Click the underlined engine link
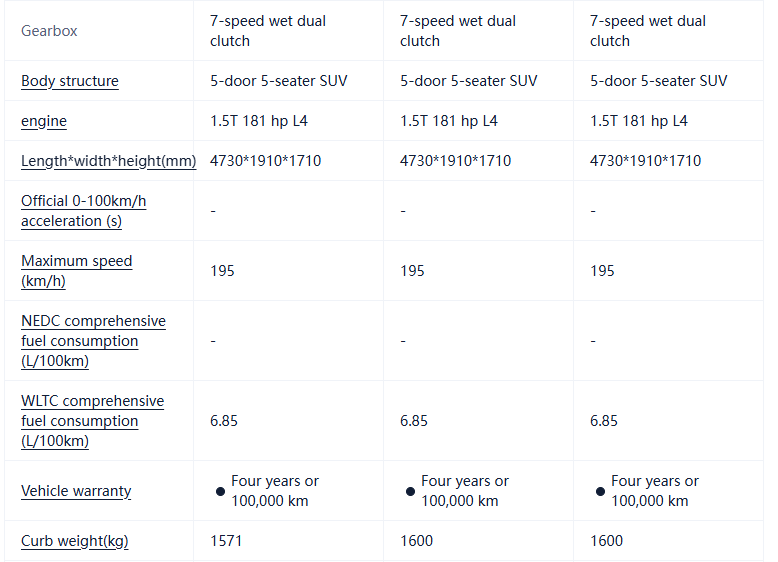The width and height of the screenshot is (778, 562). [44, 121]
